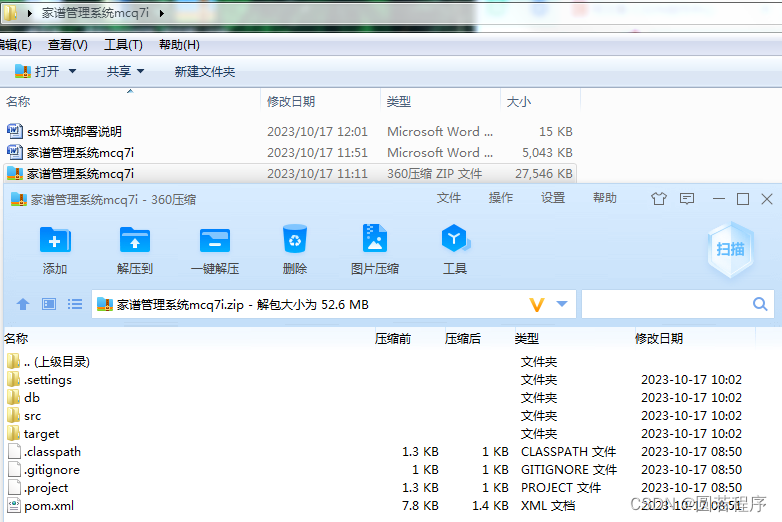The height and width of the screenshot is (522, 782).
Task: Expand the arrow after 家谱管理系统mcq7i breadcrumb
Action: 162,13
